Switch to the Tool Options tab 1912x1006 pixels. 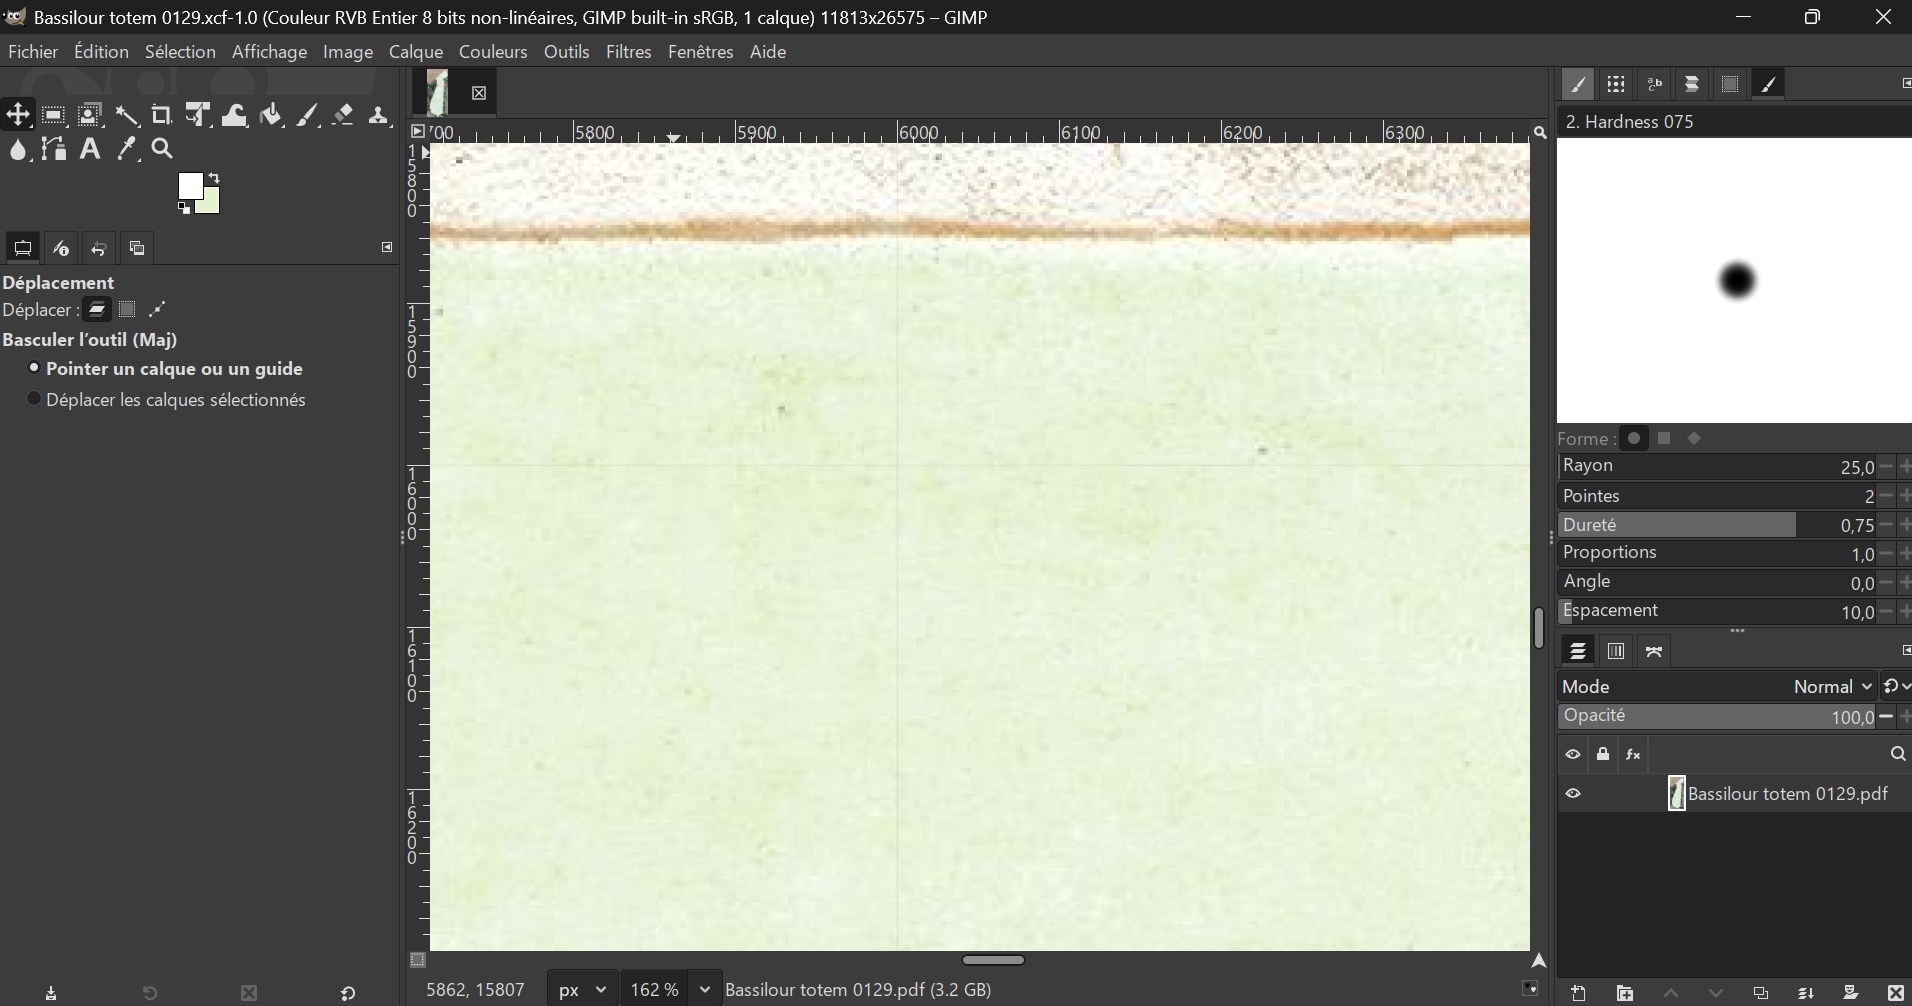(x=22, y=248)
